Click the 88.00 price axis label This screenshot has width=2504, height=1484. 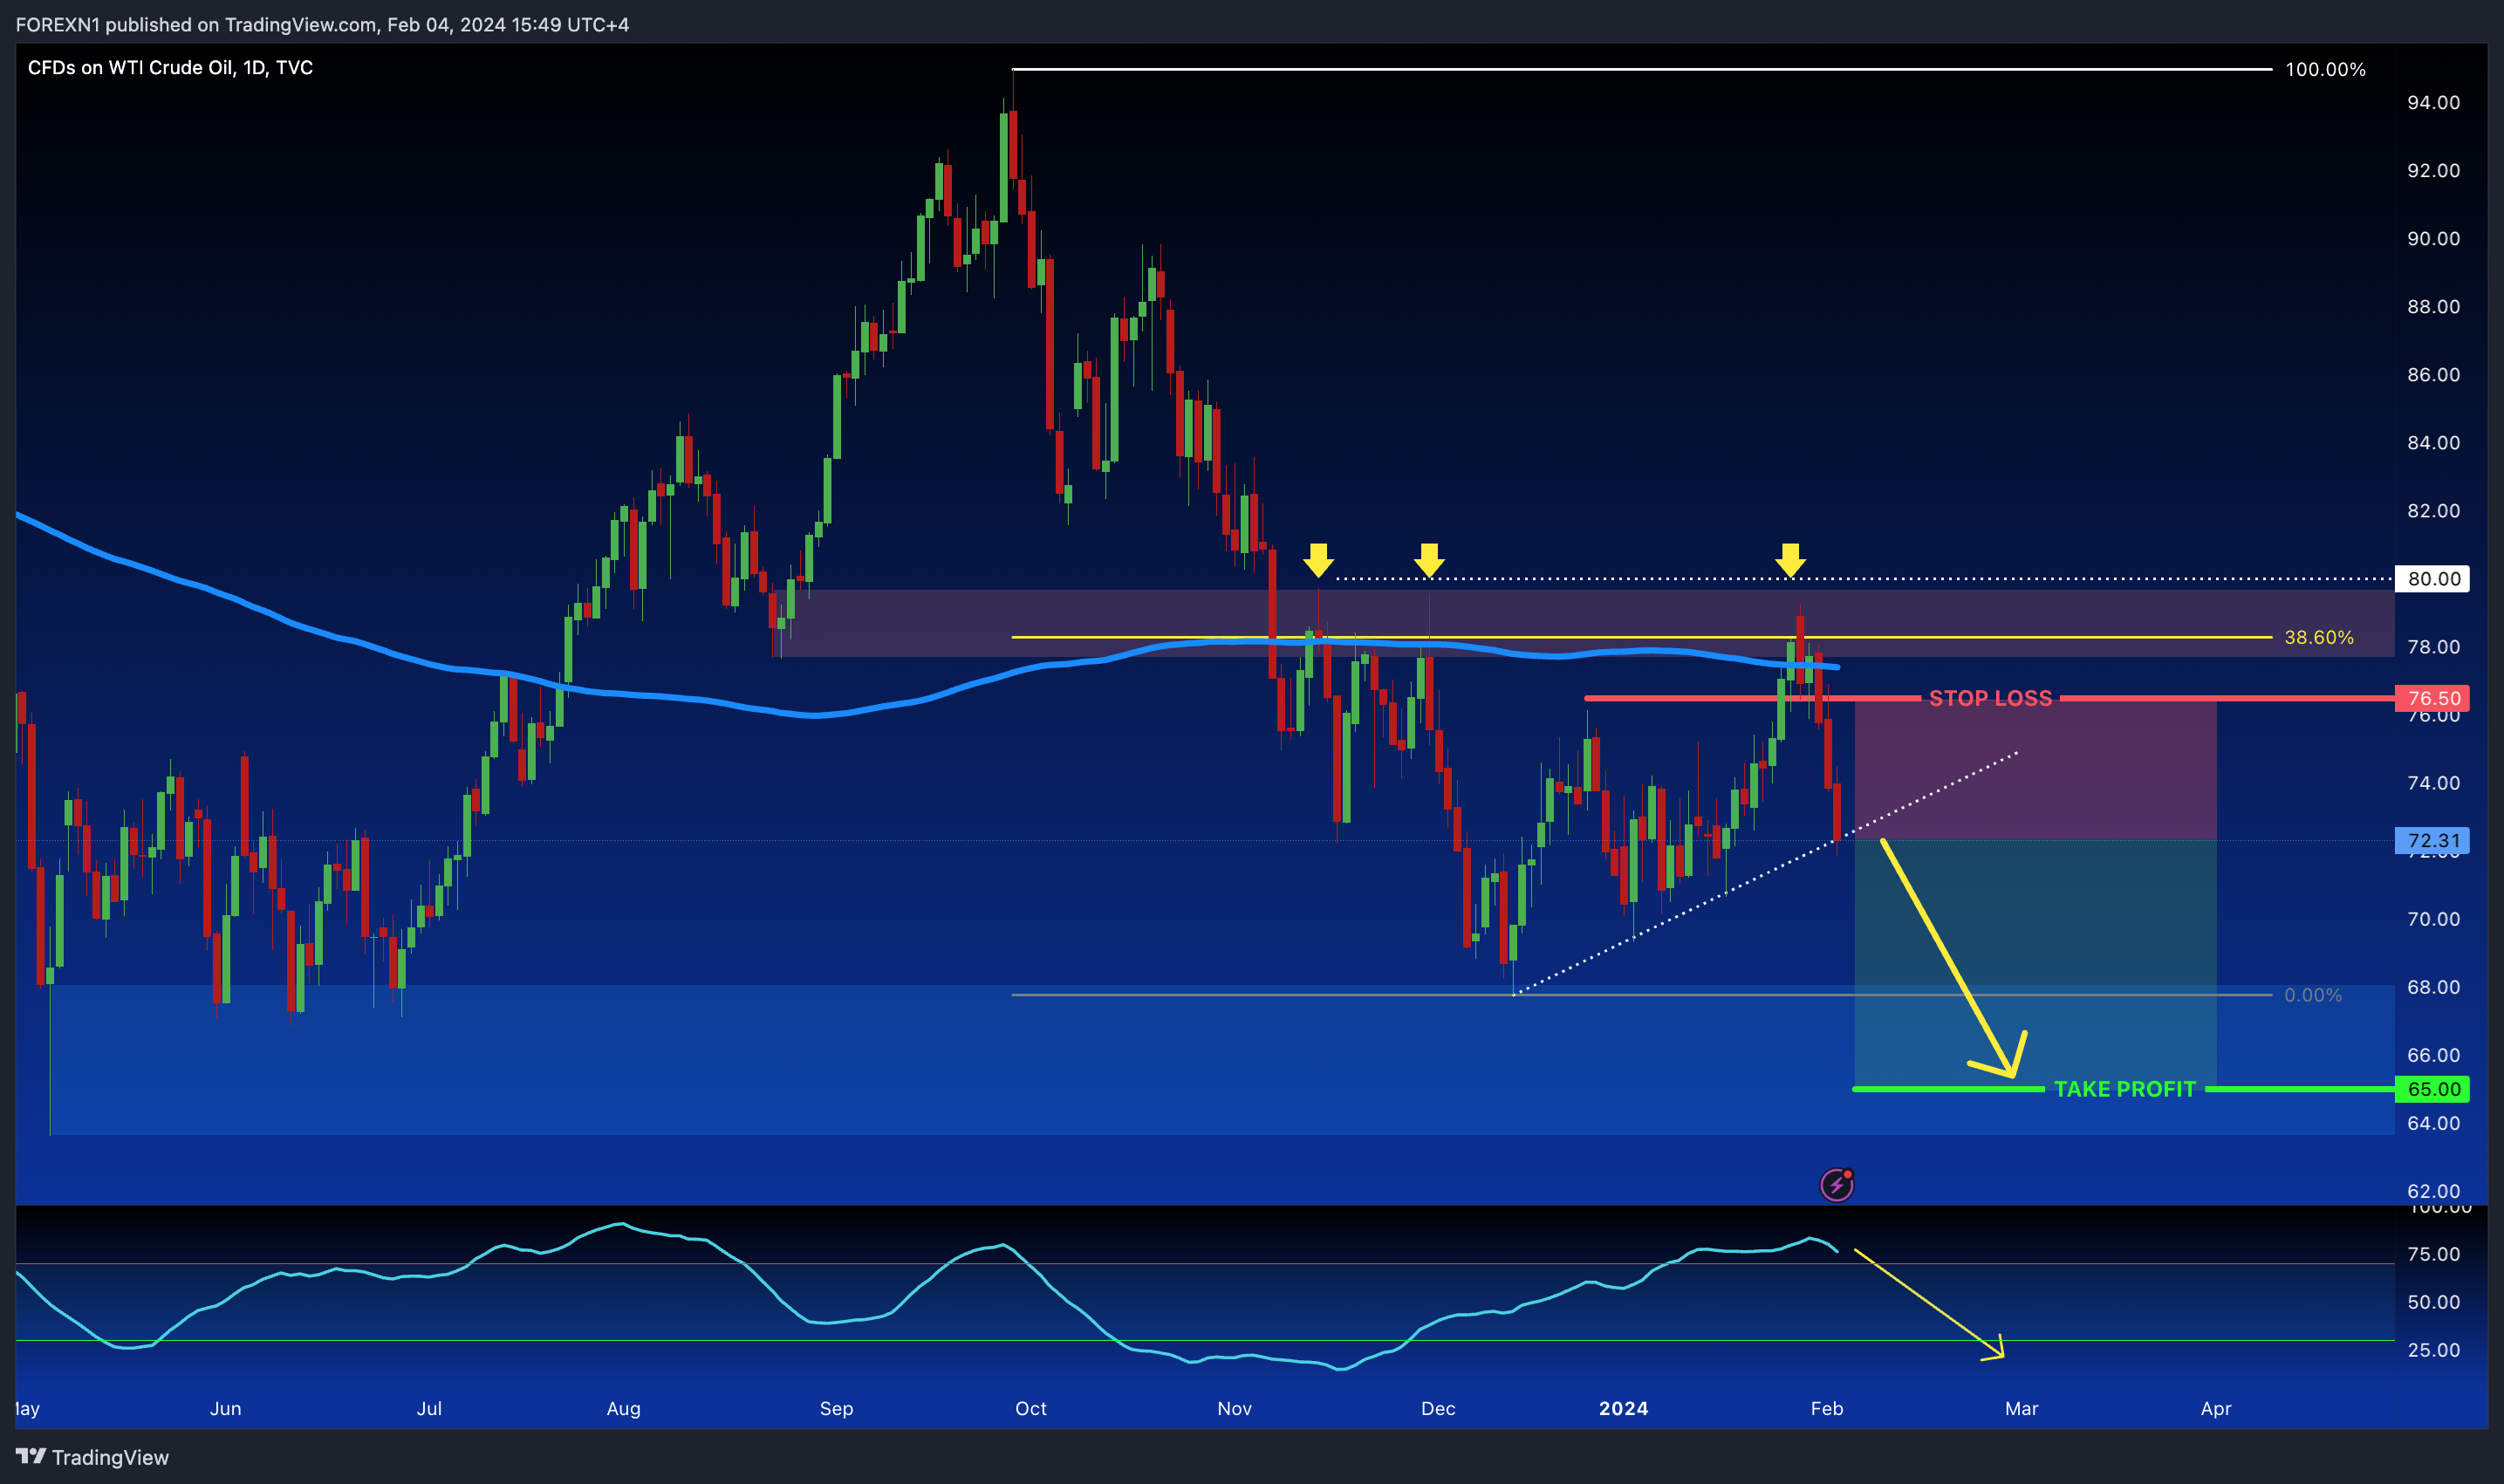pyautogui.click(x=2433, y=306)
